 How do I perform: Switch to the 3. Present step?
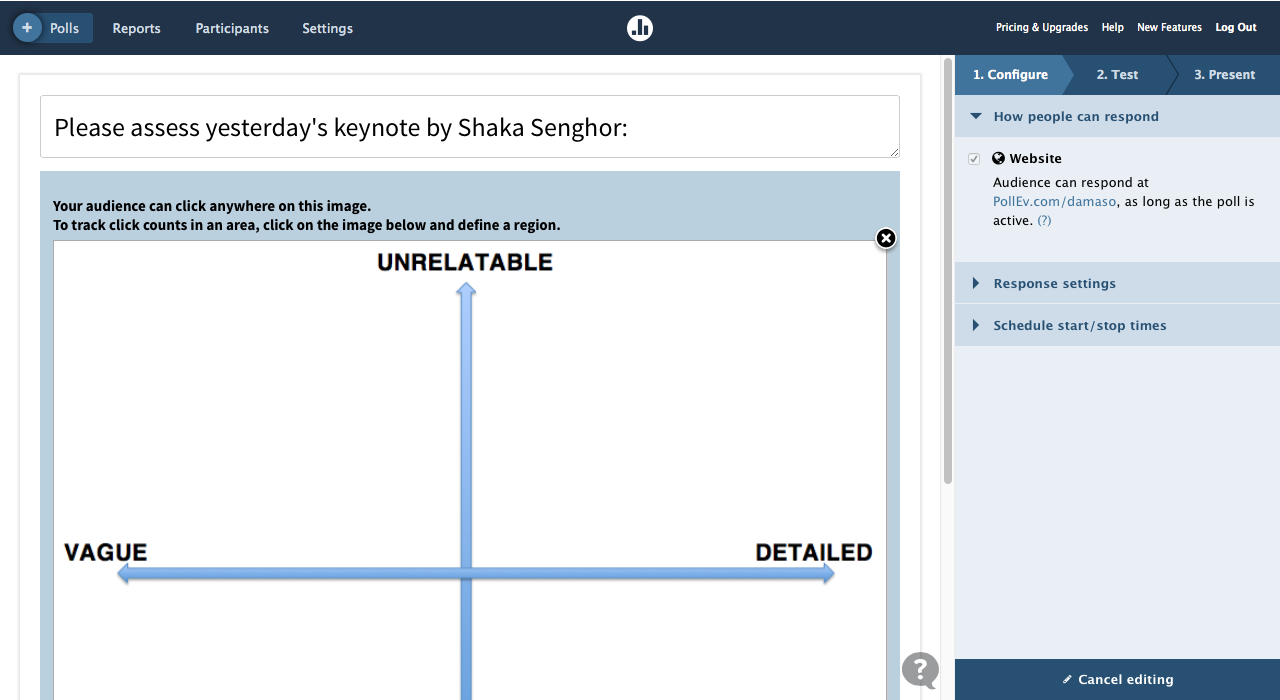pyautogui.click(x=1224, y=75)
